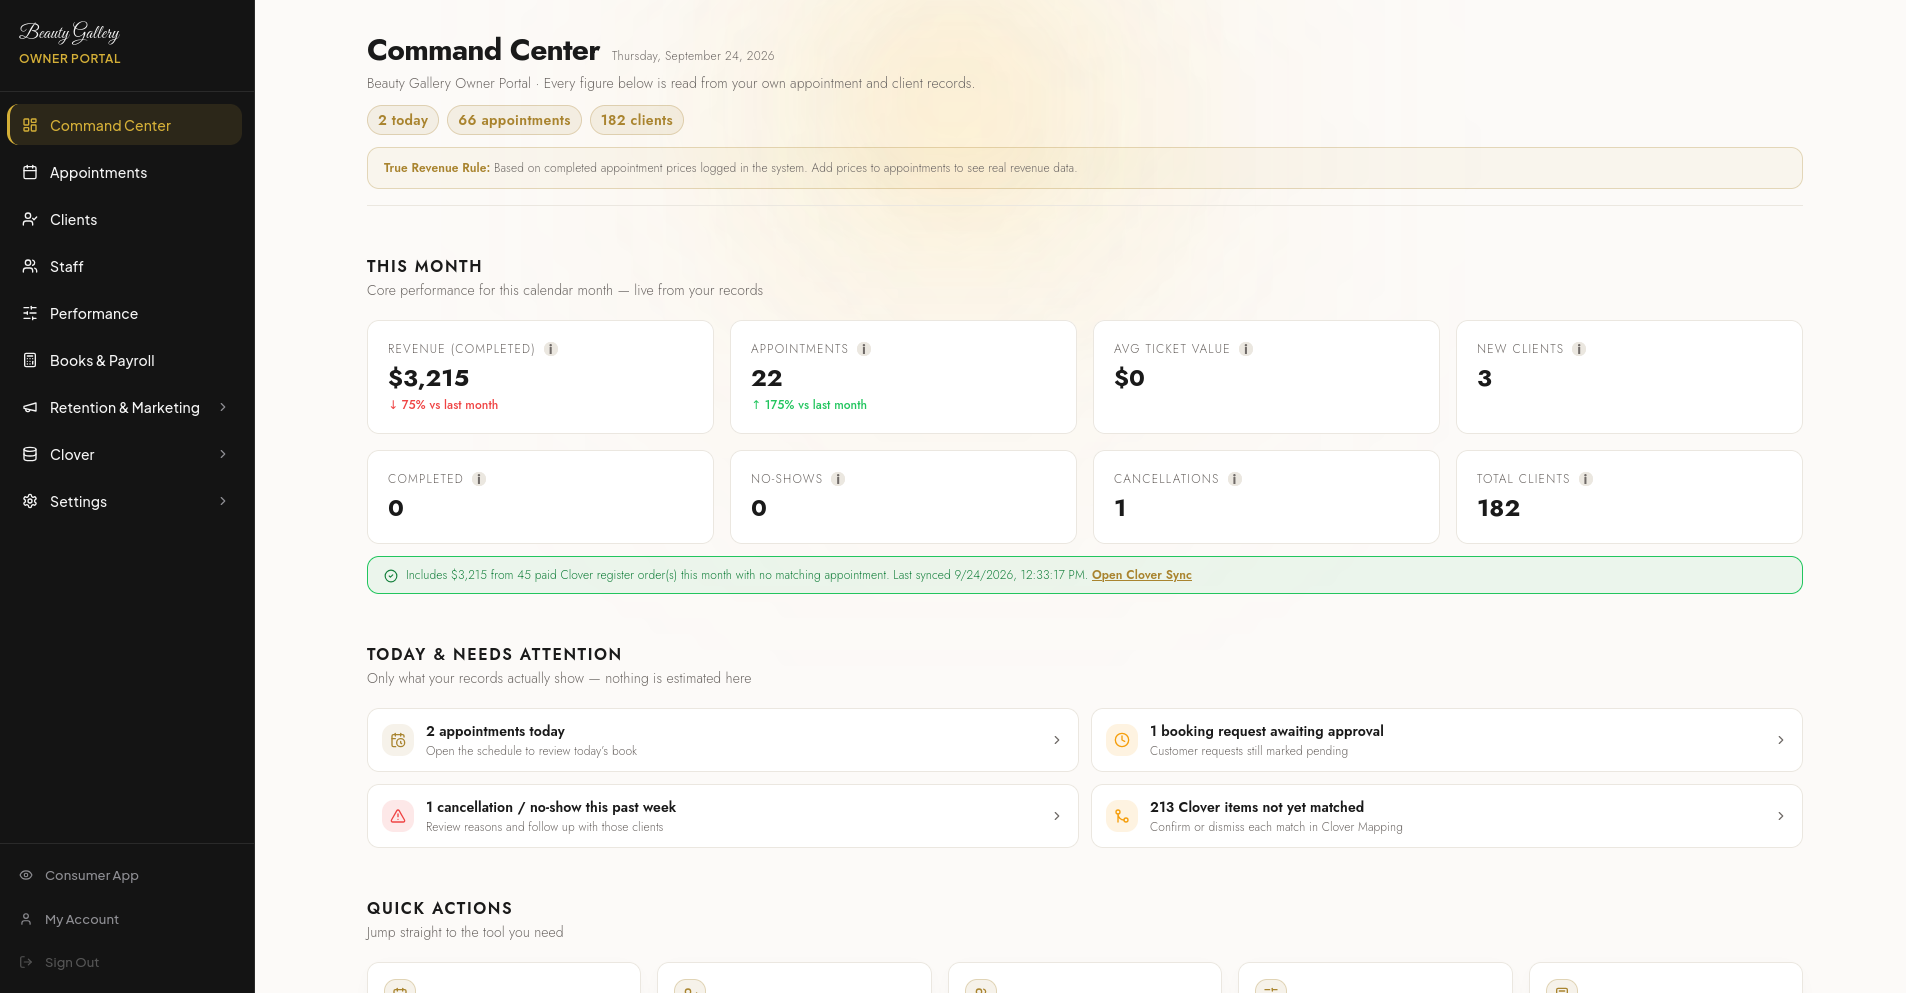This screenshot has width=1906, height=993.
Task: Click the info icon beside Appointments metric
Action: [864, 349]
